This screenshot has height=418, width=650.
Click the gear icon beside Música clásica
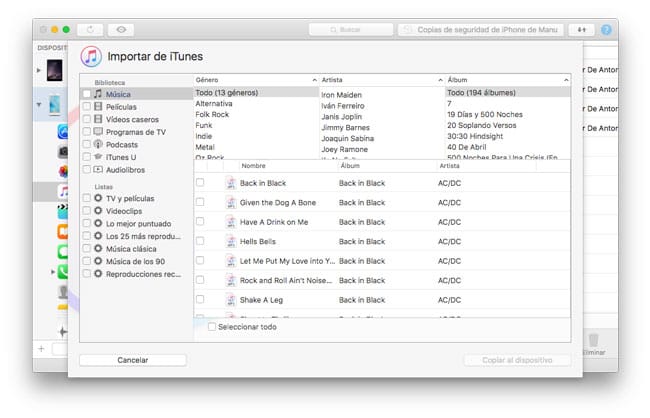pos(98,248)
